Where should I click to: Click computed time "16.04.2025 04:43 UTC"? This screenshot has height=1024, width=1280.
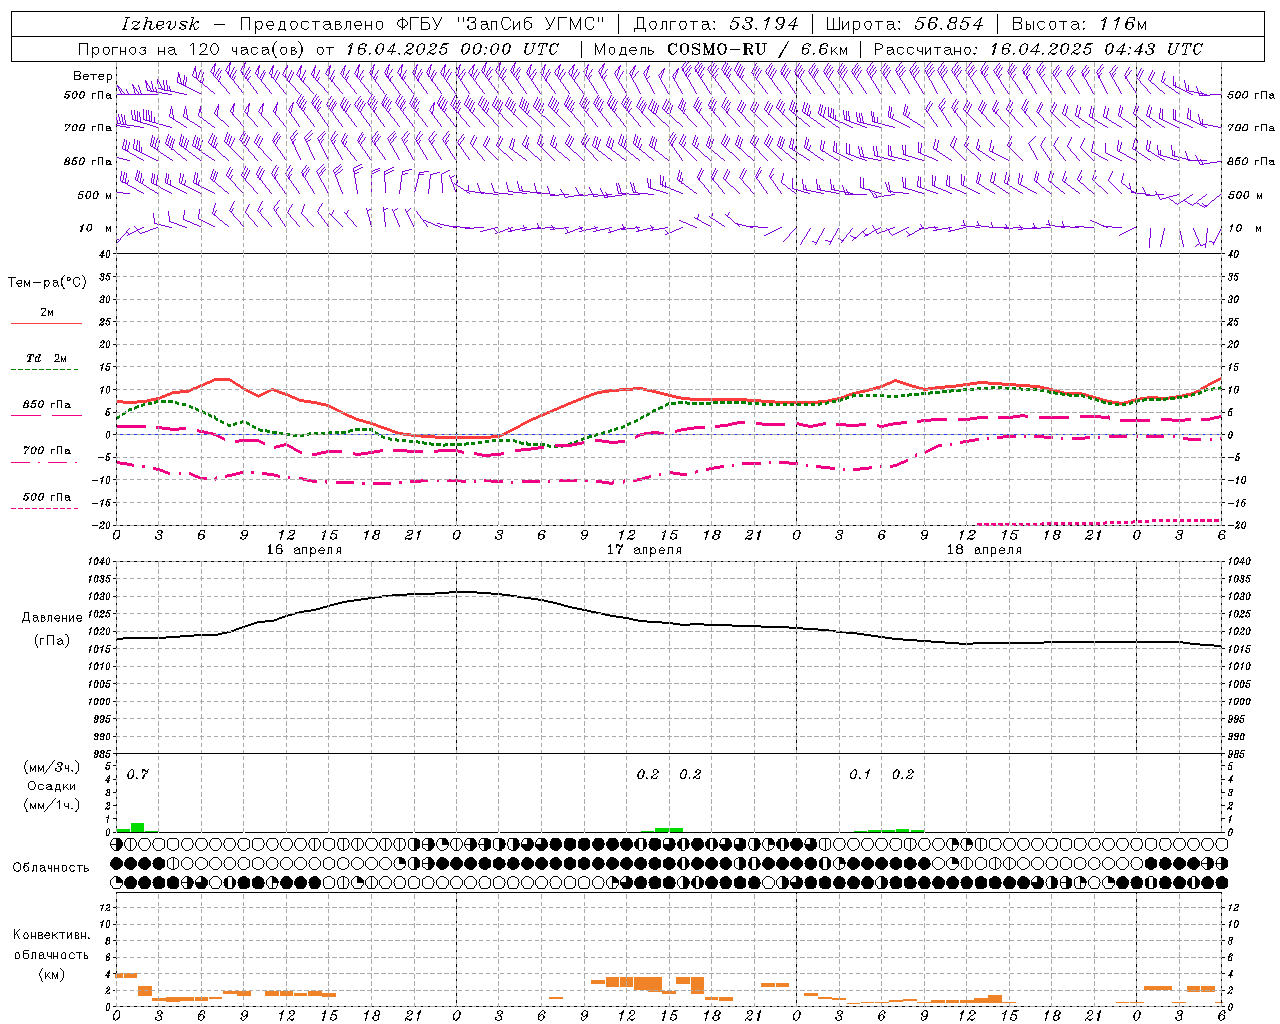[1096, 49]
